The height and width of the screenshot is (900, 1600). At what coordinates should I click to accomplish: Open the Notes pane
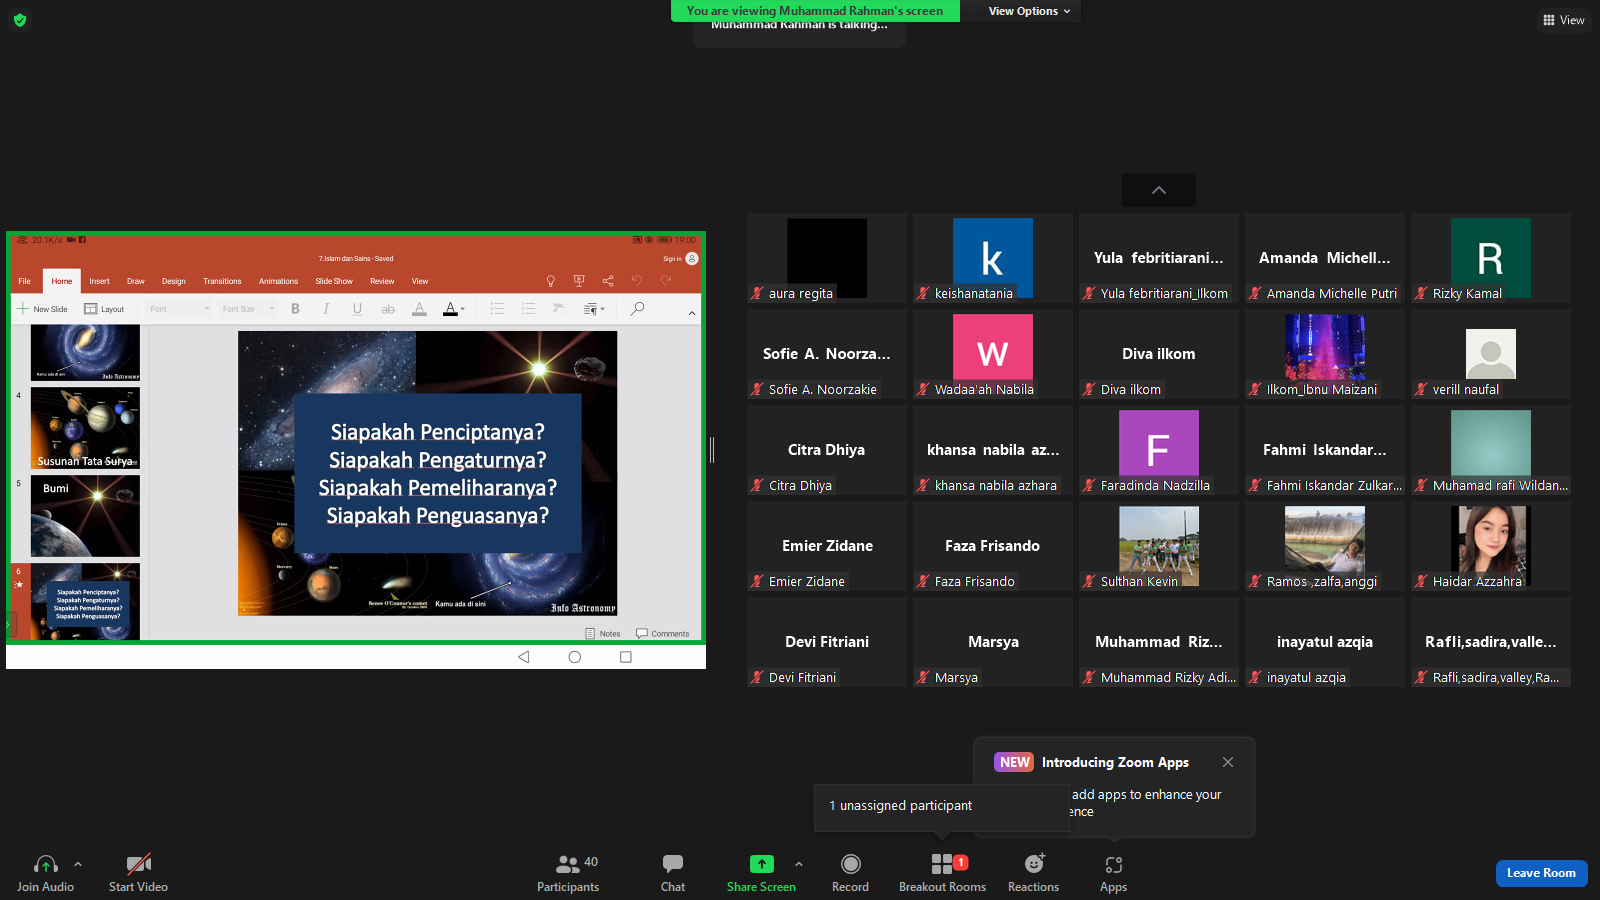click(603, 634)
